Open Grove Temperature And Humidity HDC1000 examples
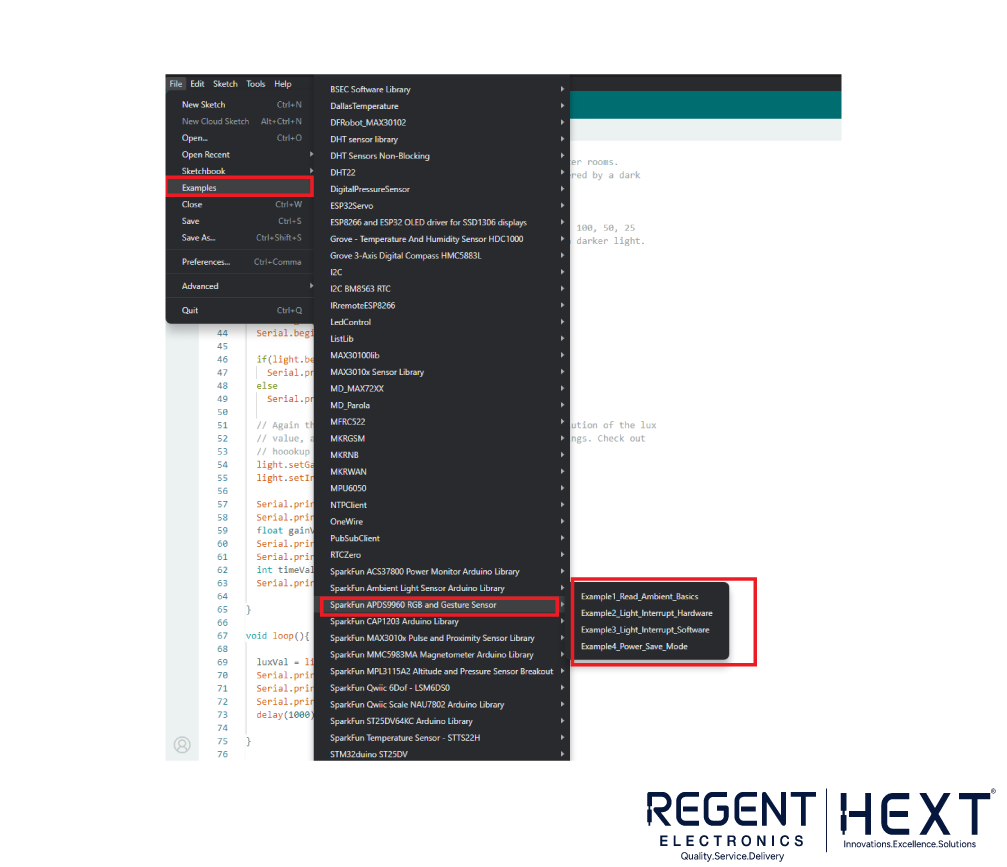Viewport: 1007px width, 867px height. pos(442,239)
